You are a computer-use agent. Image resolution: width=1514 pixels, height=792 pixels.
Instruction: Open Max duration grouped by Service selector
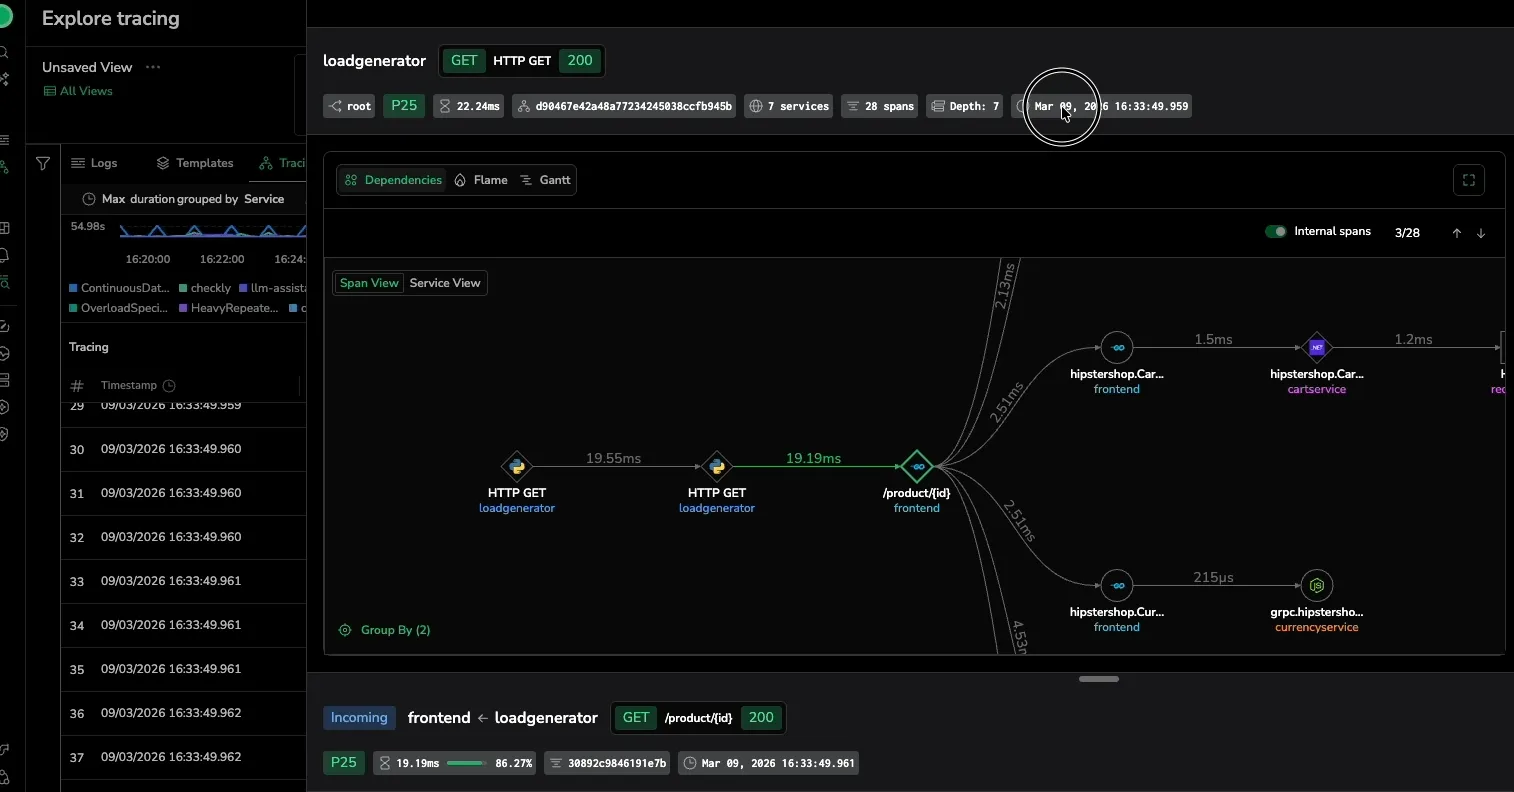(x=184, y=199)
